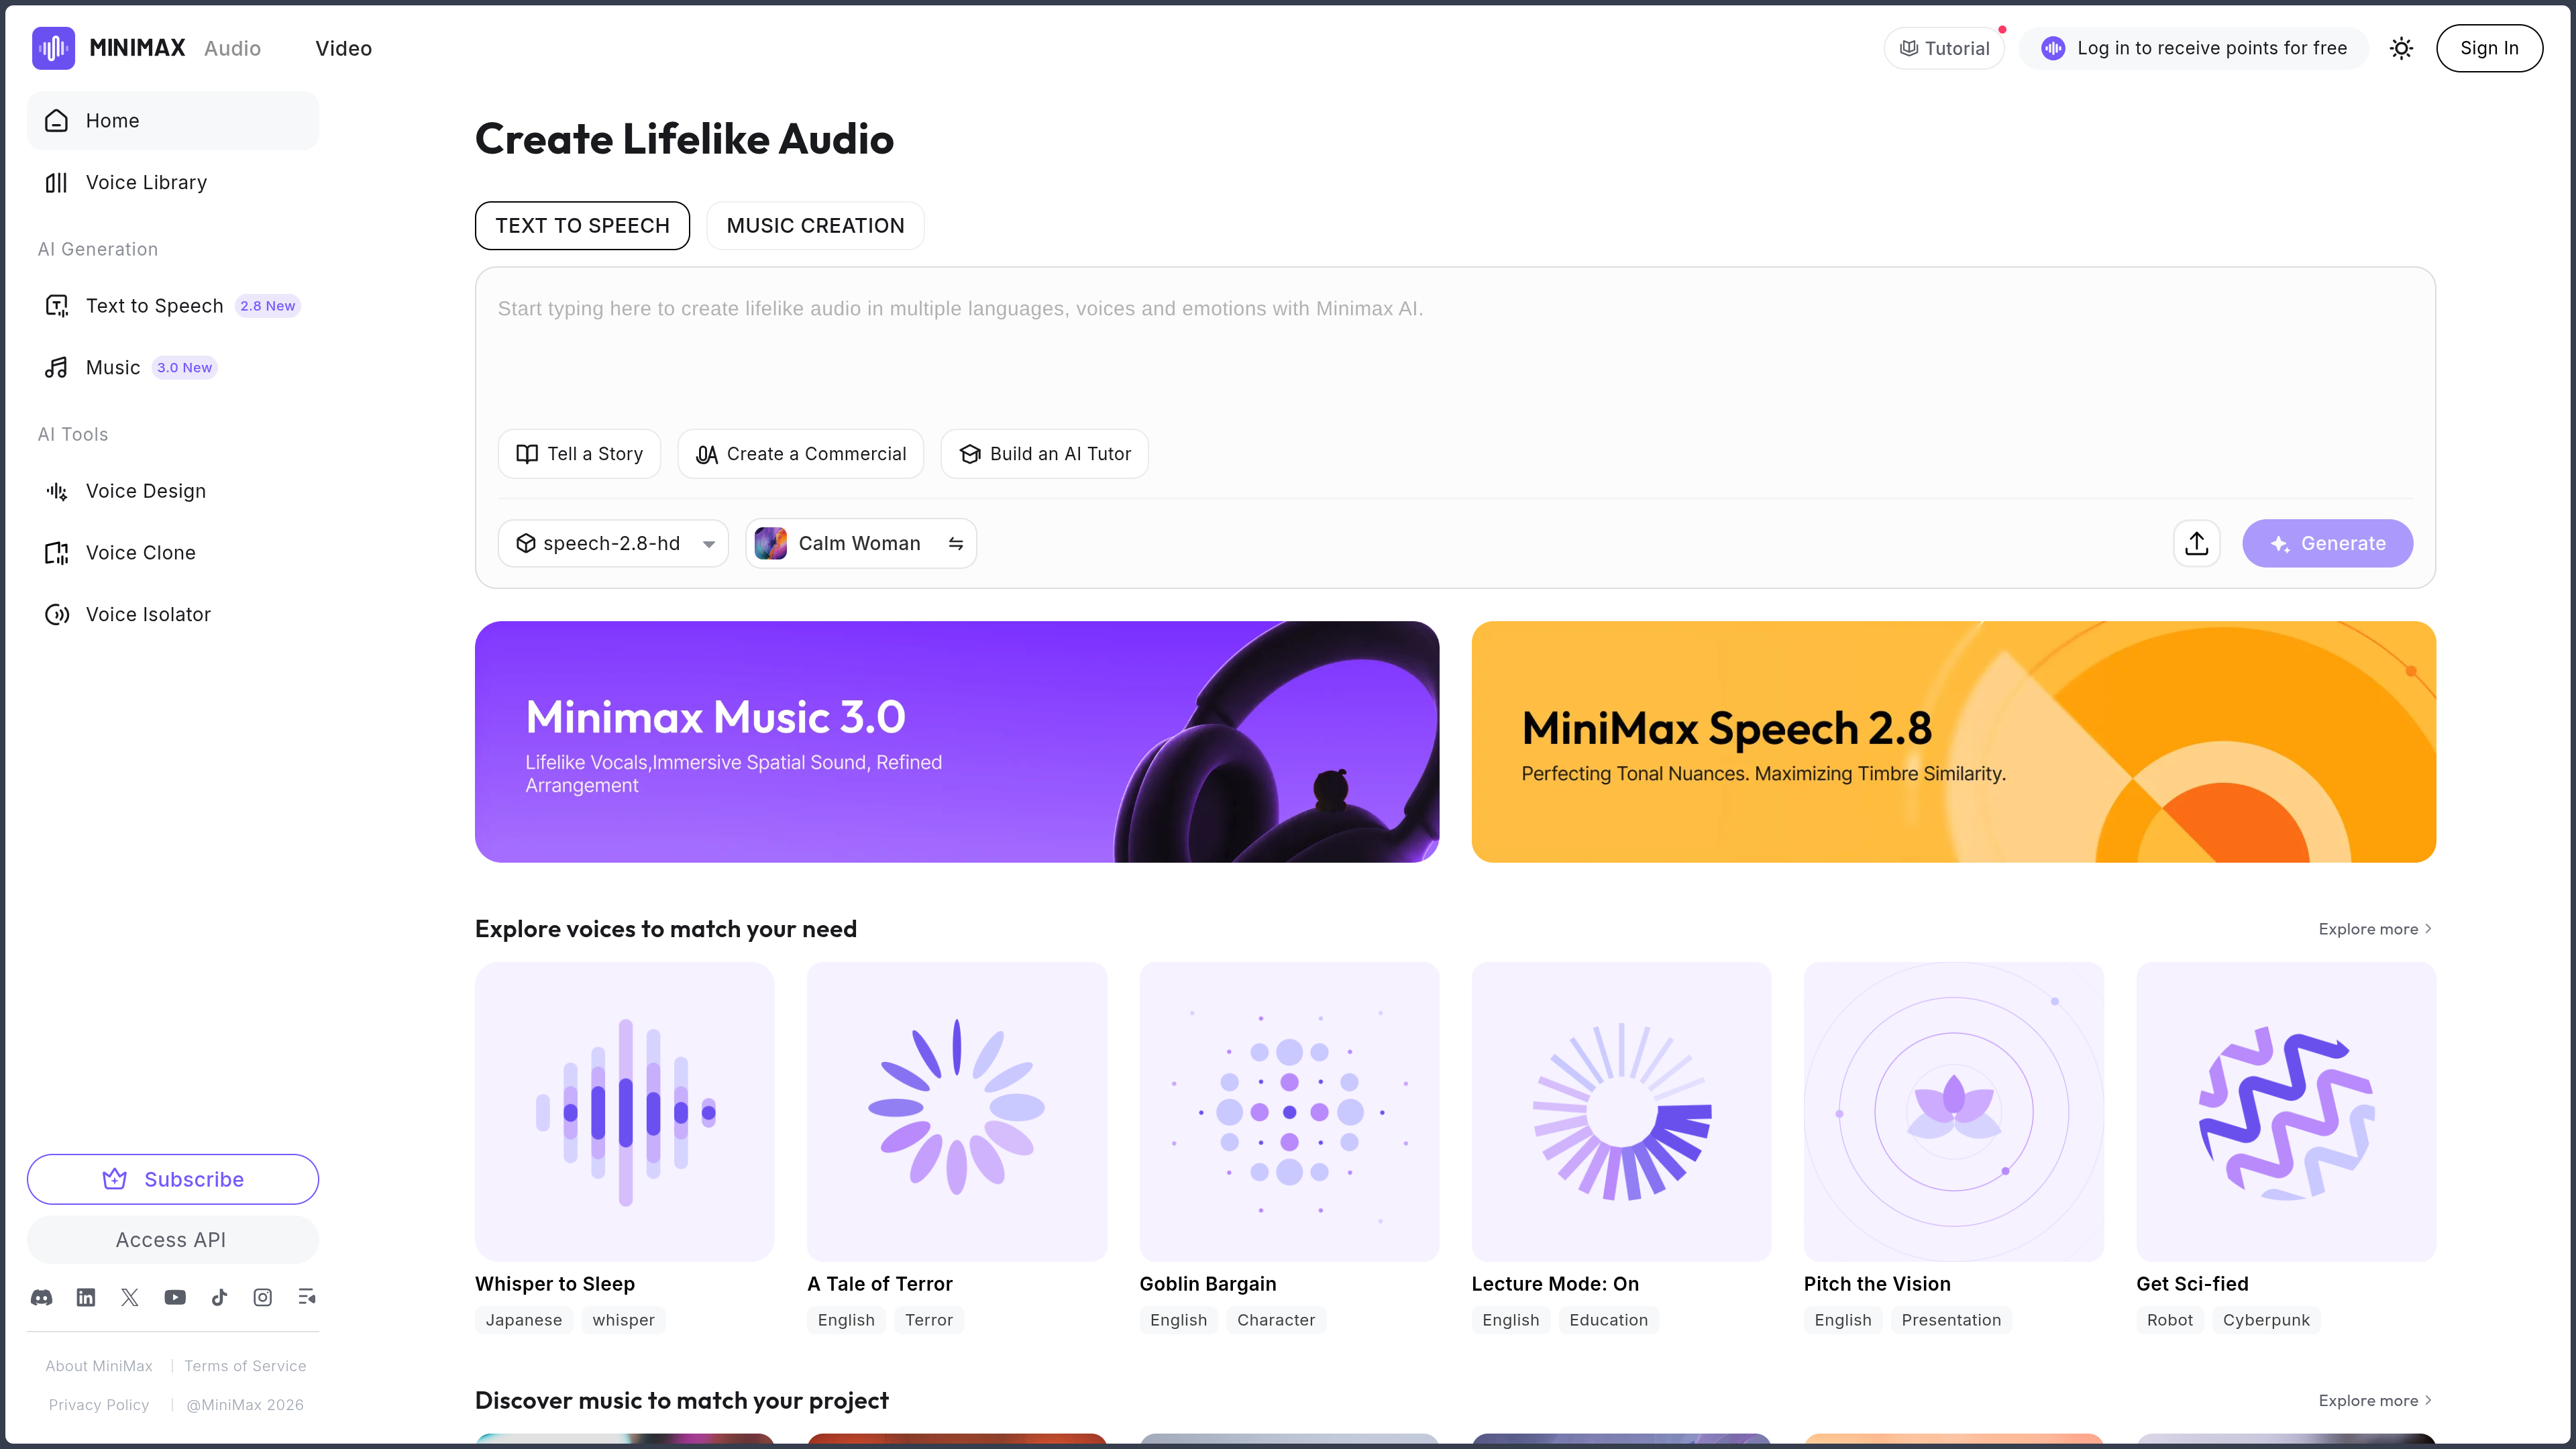Select the A Tale of Terror voice thumbnail

[x=957, y=1111]
